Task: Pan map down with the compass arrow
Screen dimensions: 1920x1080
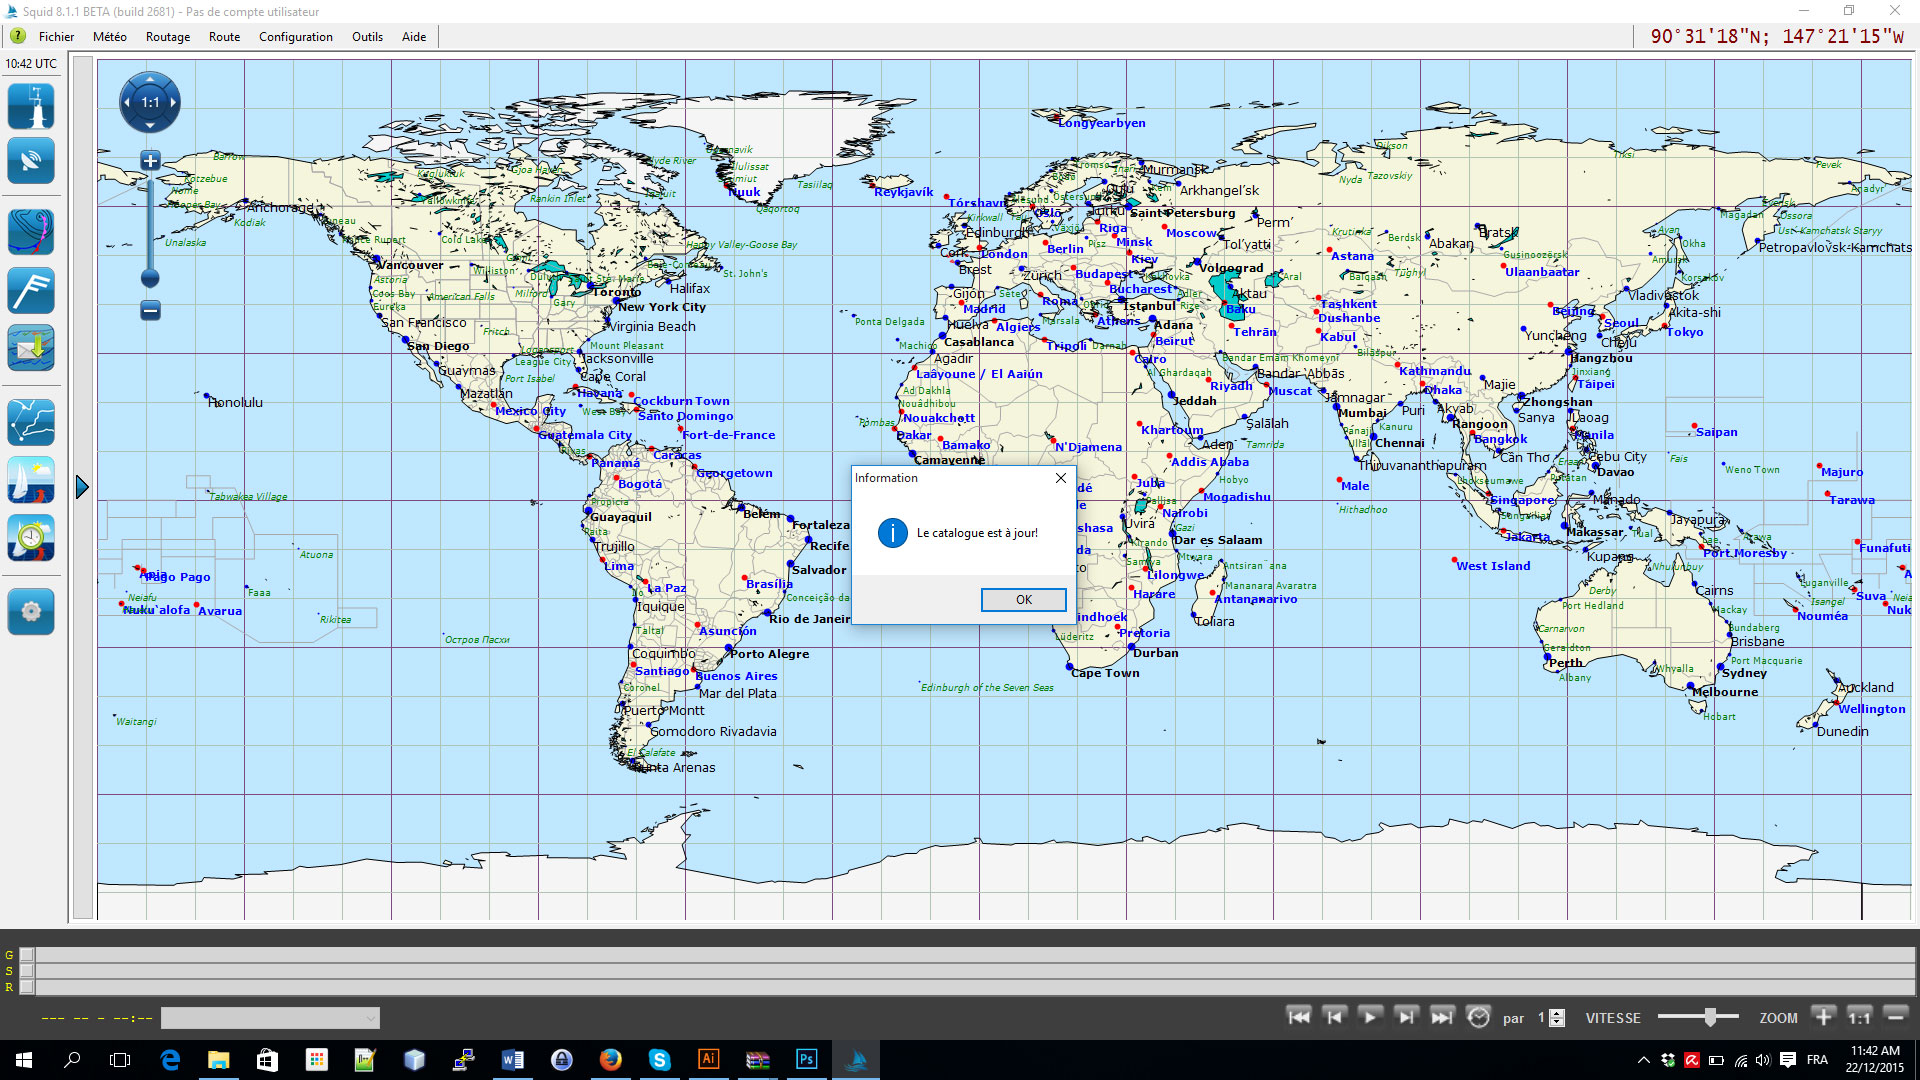Action: tap(150, 126)
